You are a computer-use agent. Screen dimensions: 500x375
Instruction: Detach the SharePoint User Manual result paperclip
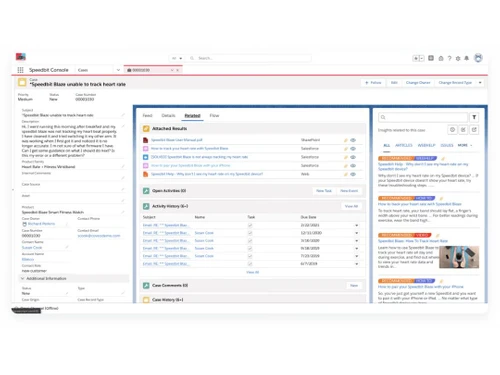(346, 140)
